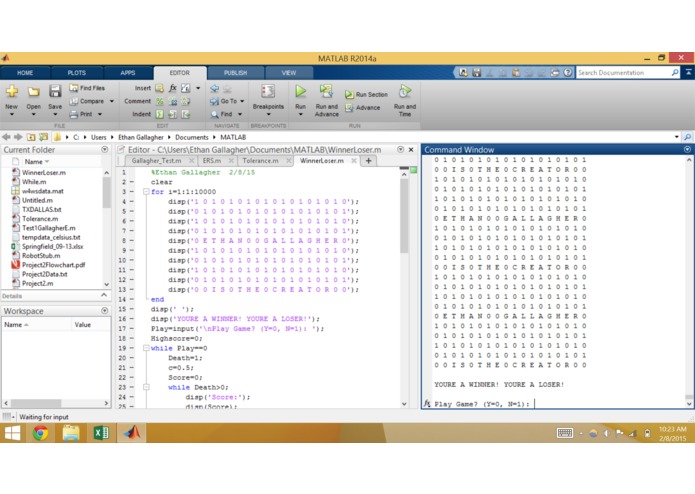Go up one folder level icon

[31, 137]
